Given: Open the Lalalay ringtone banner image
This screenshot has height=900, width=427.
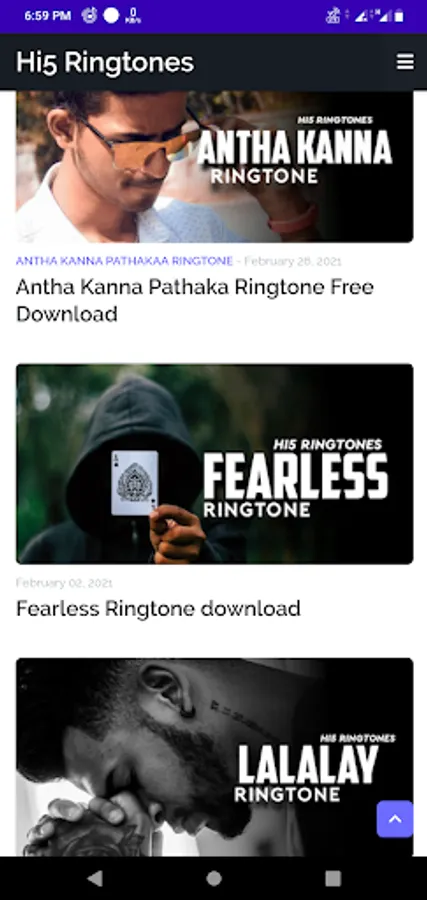Looking at the screenshot, I should [x=214, y=757].
